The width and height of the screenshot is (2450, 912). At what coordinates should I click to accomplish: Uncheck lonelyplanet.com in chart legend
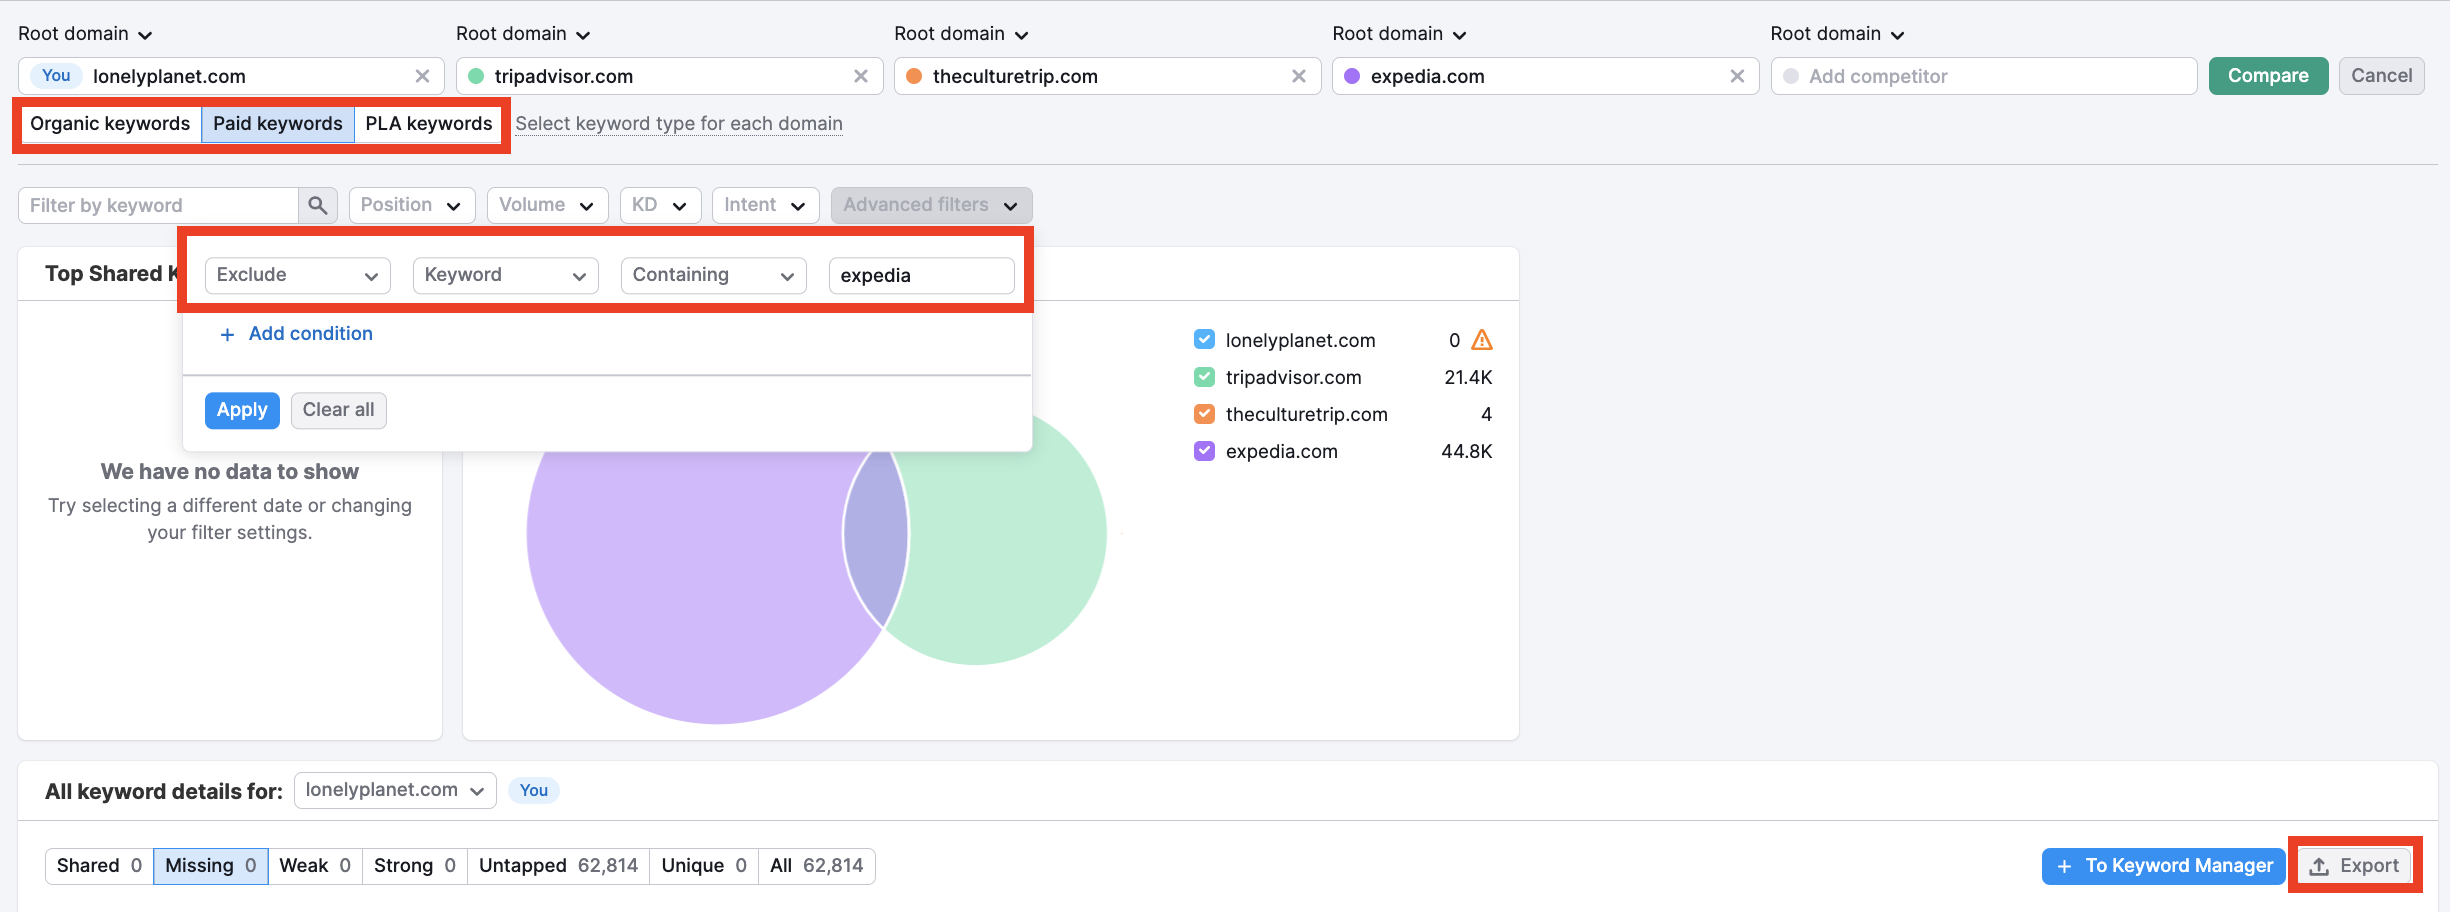click(x=1204, y=340)
